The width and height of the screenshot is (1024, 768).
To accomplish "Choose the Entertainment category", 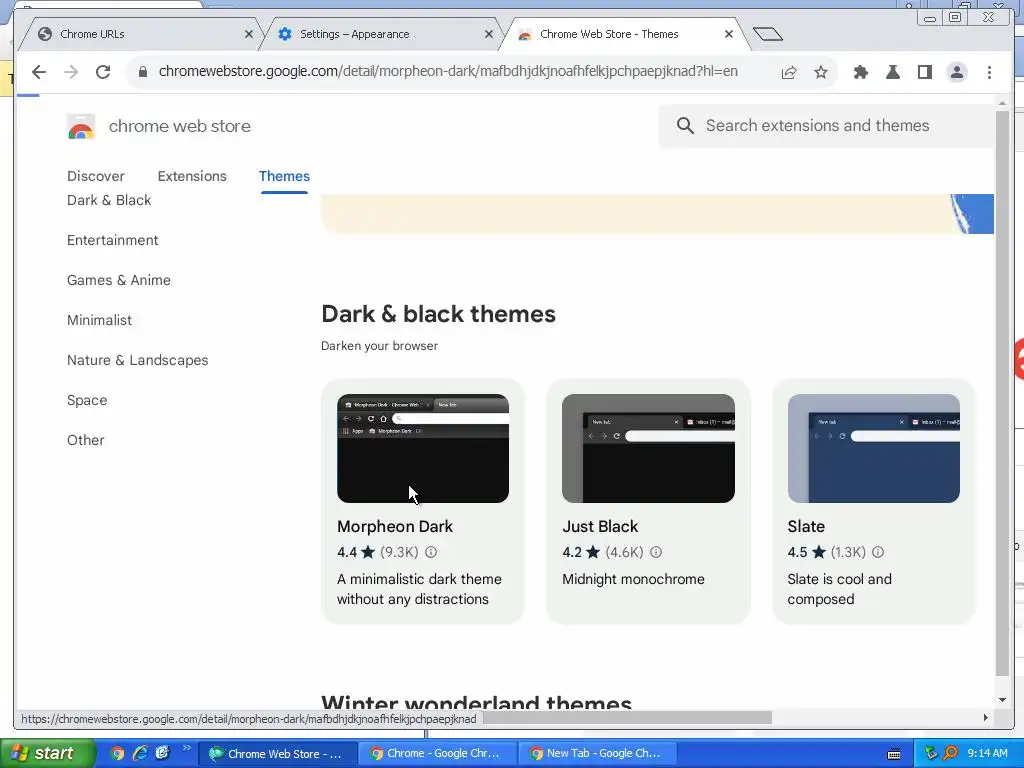I will click(x=112, y=240).
